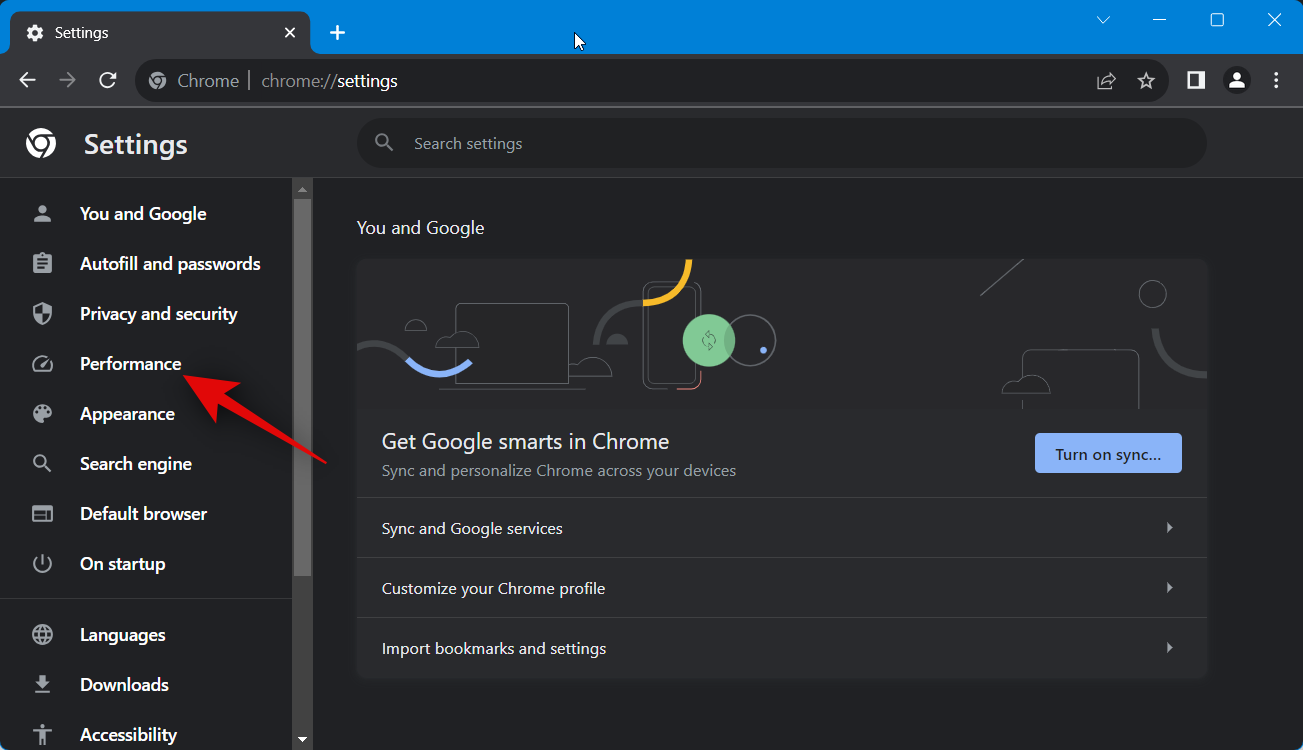Bookmark this tab with the star icon
The height and width of the screenshot is (750, 1303).
tap(1146, 81)
